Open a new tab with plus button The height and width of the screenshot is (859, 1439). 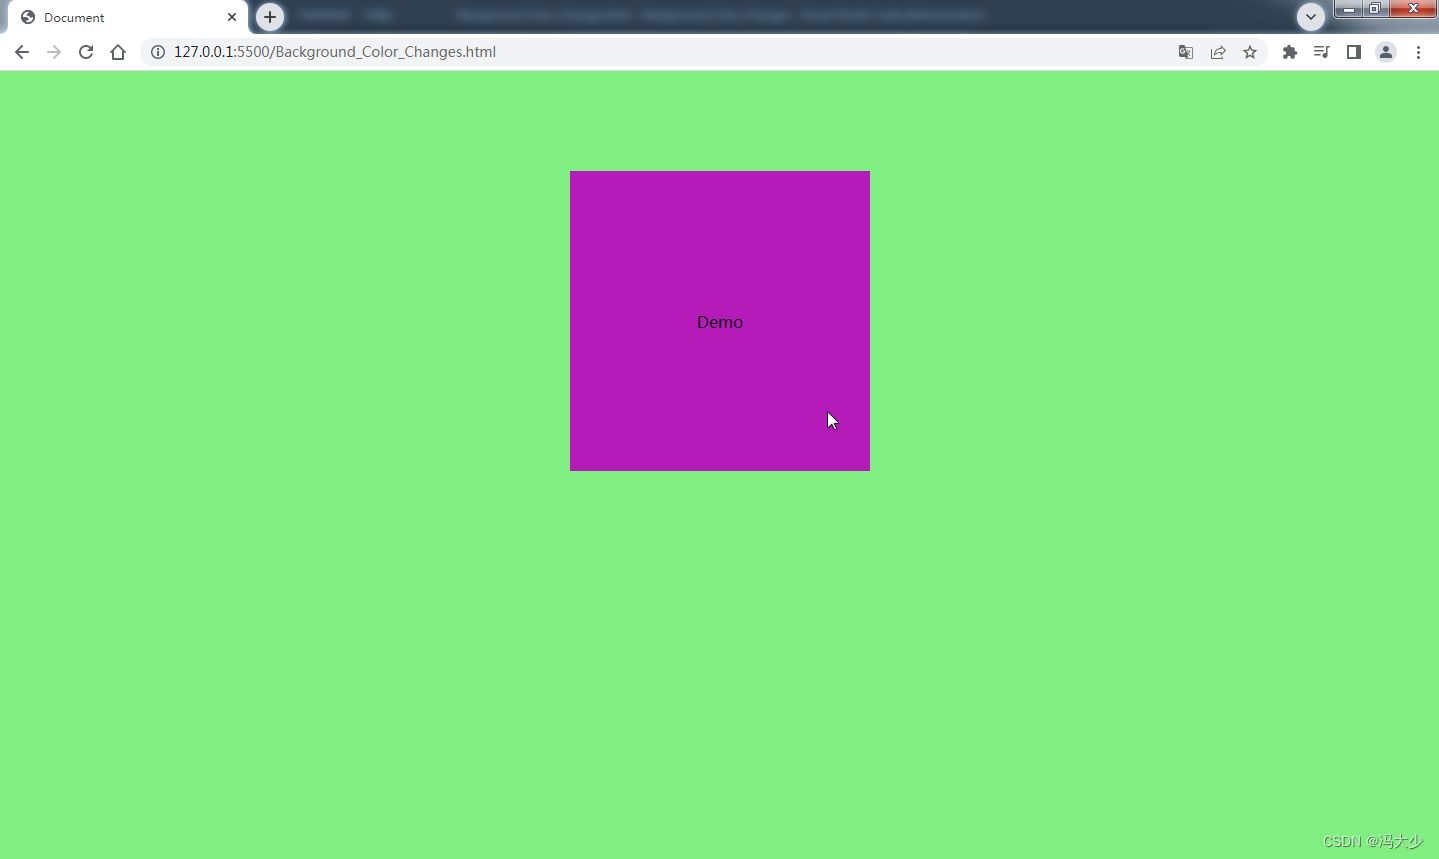(270, 17)
